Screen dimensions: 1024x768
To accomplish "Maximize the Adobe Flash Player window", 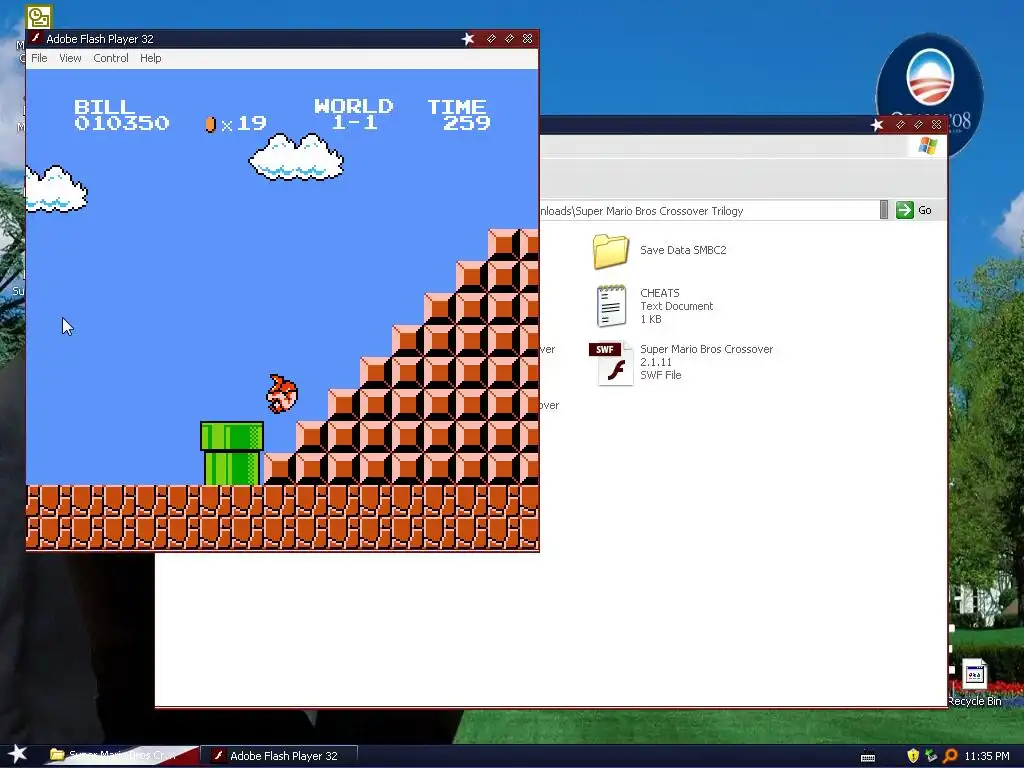I will coord(509,39).
